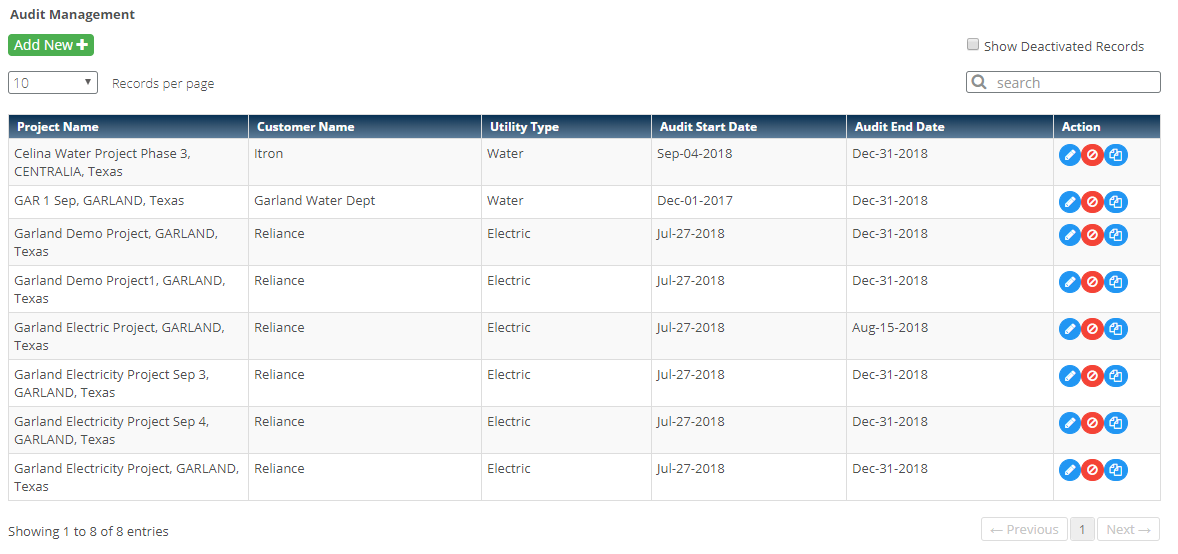Image resolution: width=1178 pixels, height=554 pixels.
Task: Edit the Garland Demo Project1 audit
Action: pyautogui.click(x=1070, y=282)
